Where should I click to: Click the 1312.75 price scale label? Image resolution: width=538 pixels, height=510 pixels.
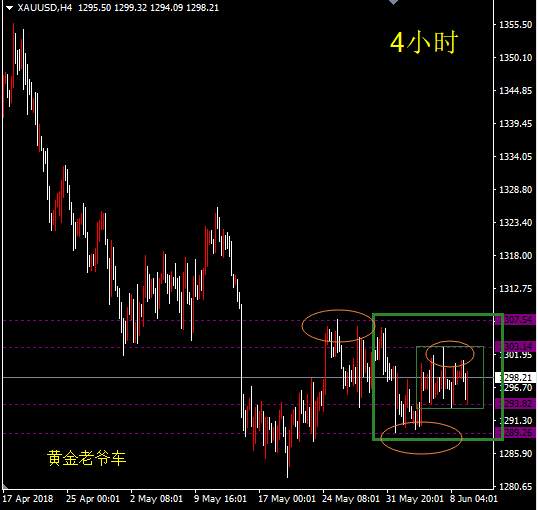[x=515, y=289]
